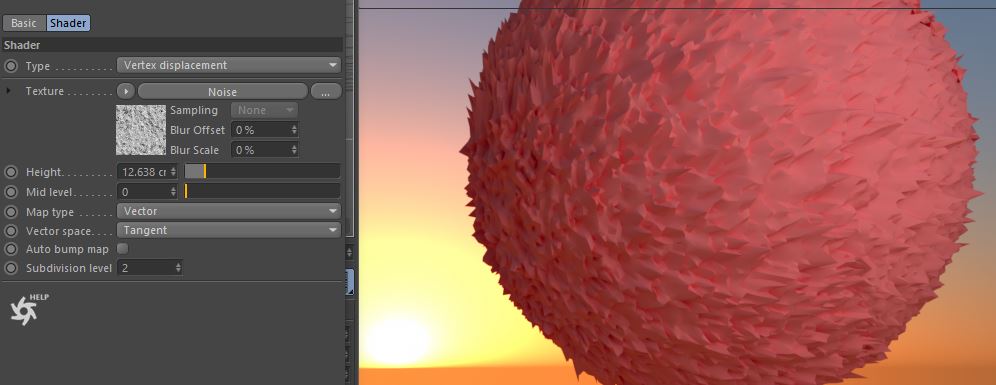Toggle the Mid level animation dot
The width and height of the screenshot is (996, 385).
11,192
